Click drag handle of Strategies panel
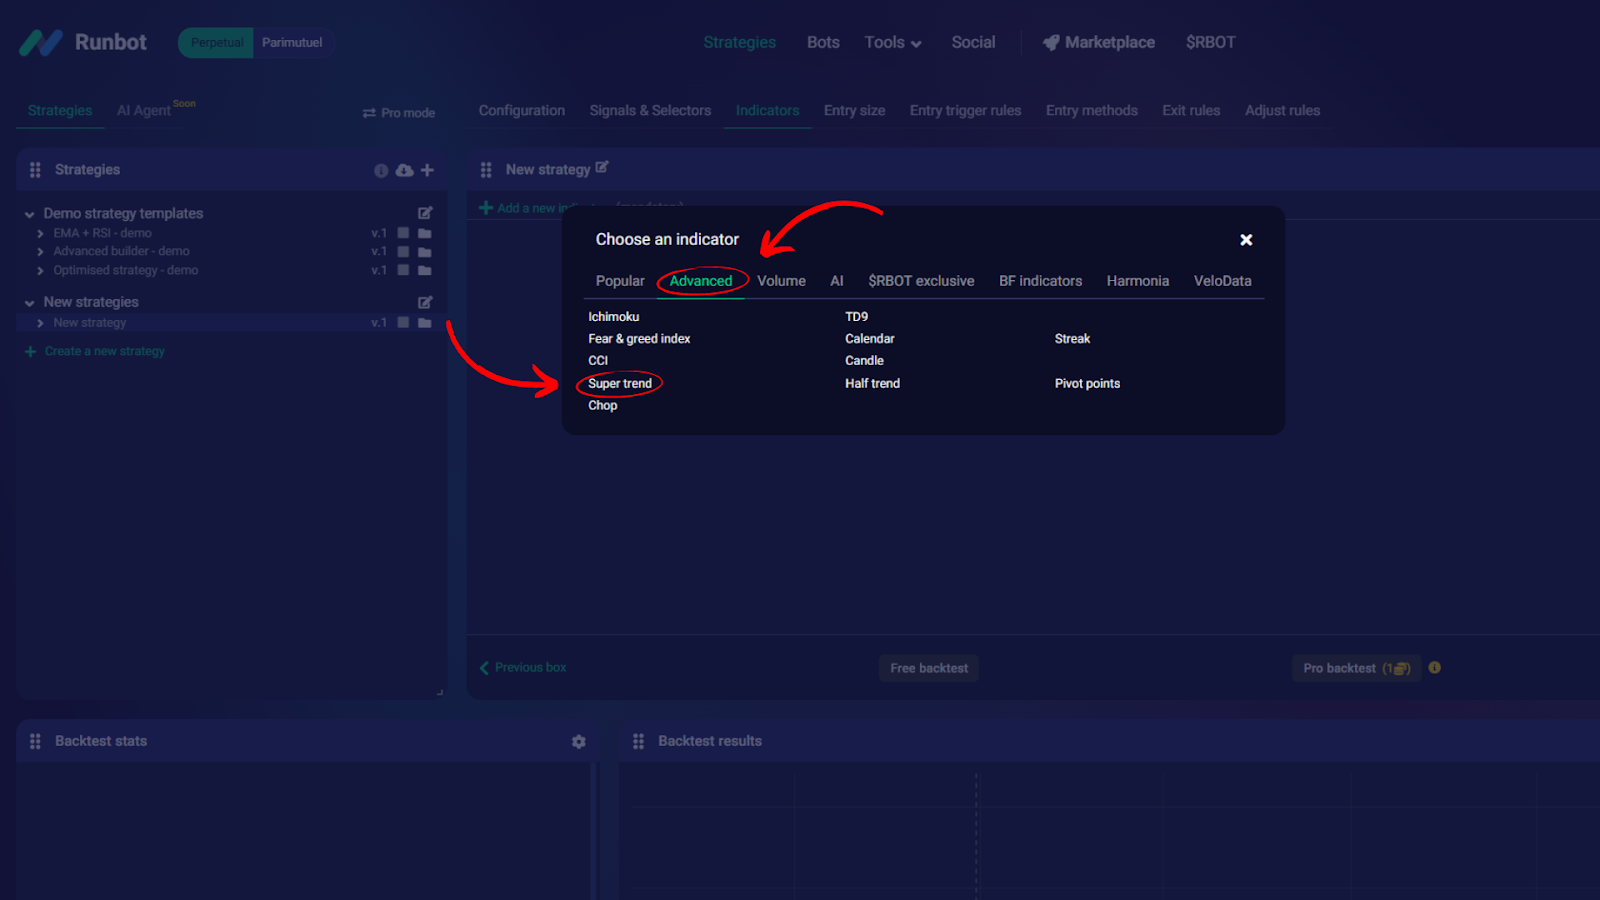The width and height of the screenshot is (1600, 900). coord(35,170)
